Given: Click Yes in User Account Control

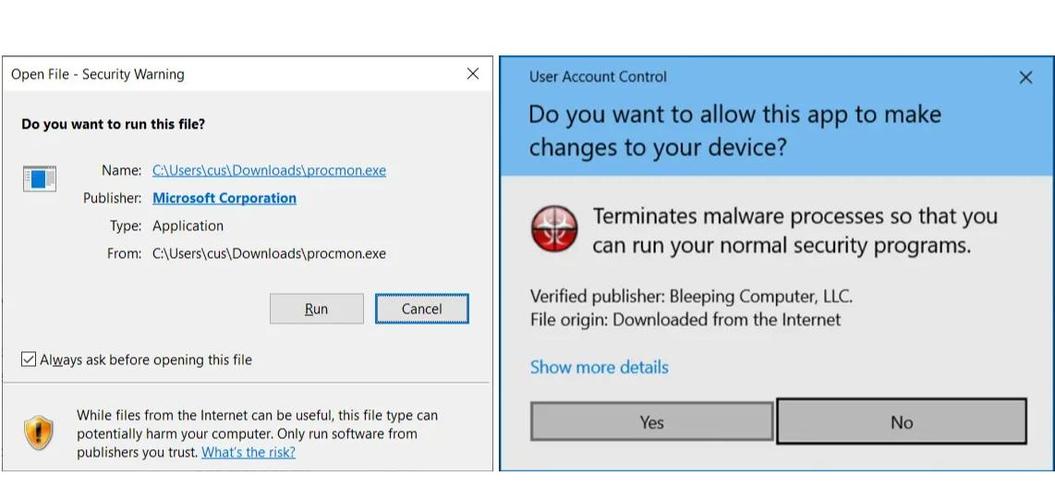Looking at the screenshot, I should click(x=651, y=422).
